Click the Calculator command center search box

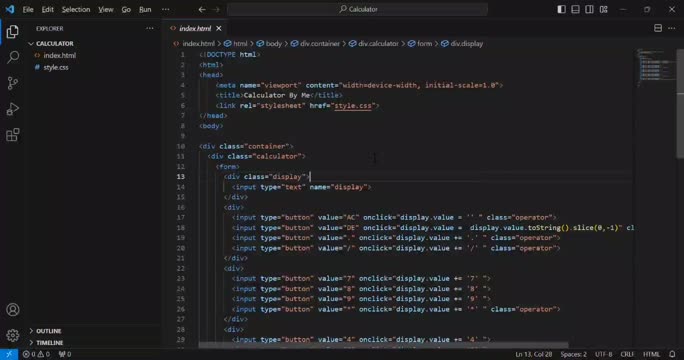(357, 9)
